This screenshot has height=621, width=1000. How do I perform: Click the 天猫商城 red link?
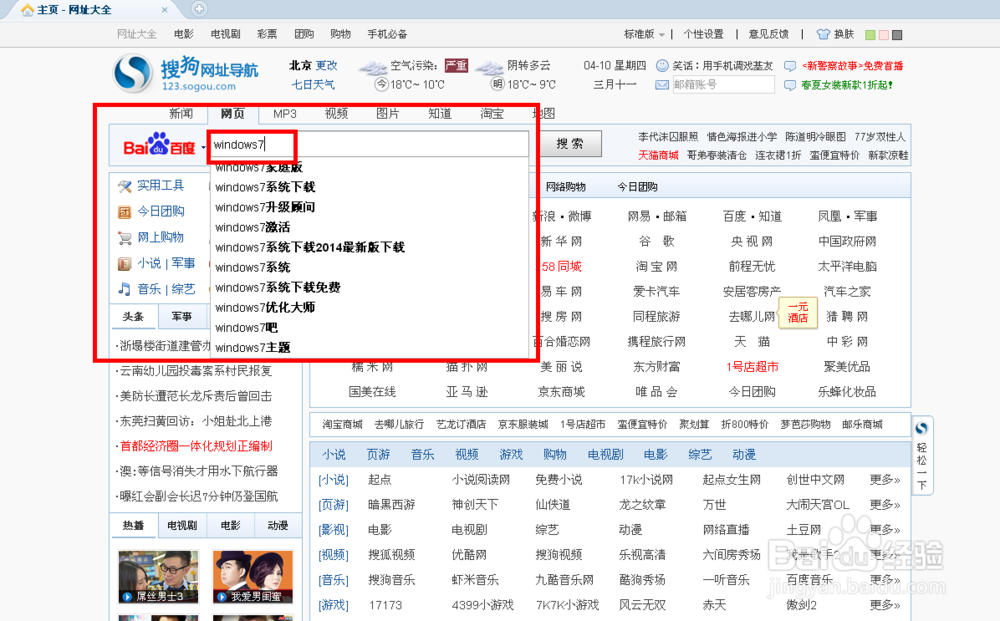coord(658,155)
